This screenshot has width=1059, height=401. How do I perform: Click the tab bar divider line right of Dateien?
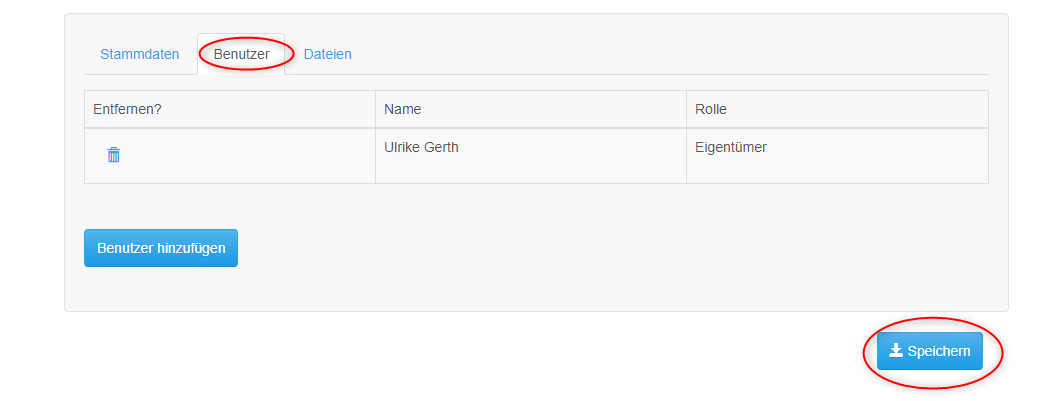click(x=669, y=74)
